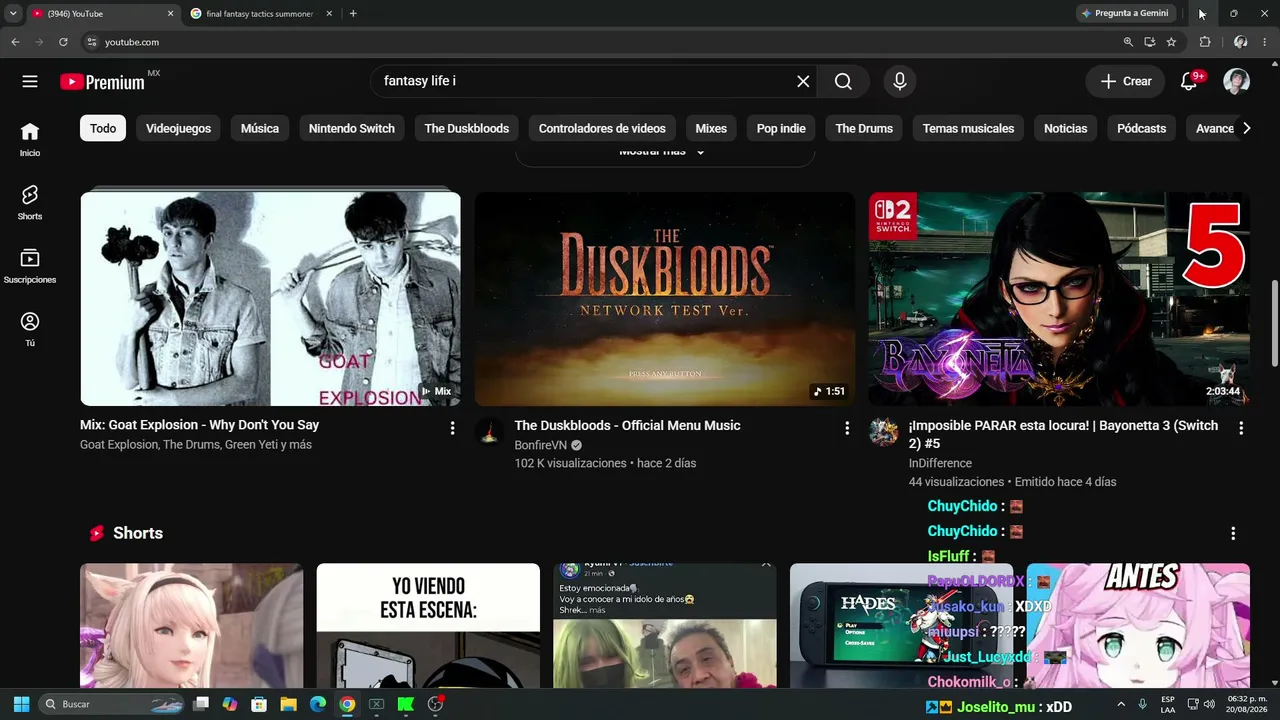Viewport: 1280px width, 720px height.
Task: Go to Inicio in the sidebar
Action: 30,139
